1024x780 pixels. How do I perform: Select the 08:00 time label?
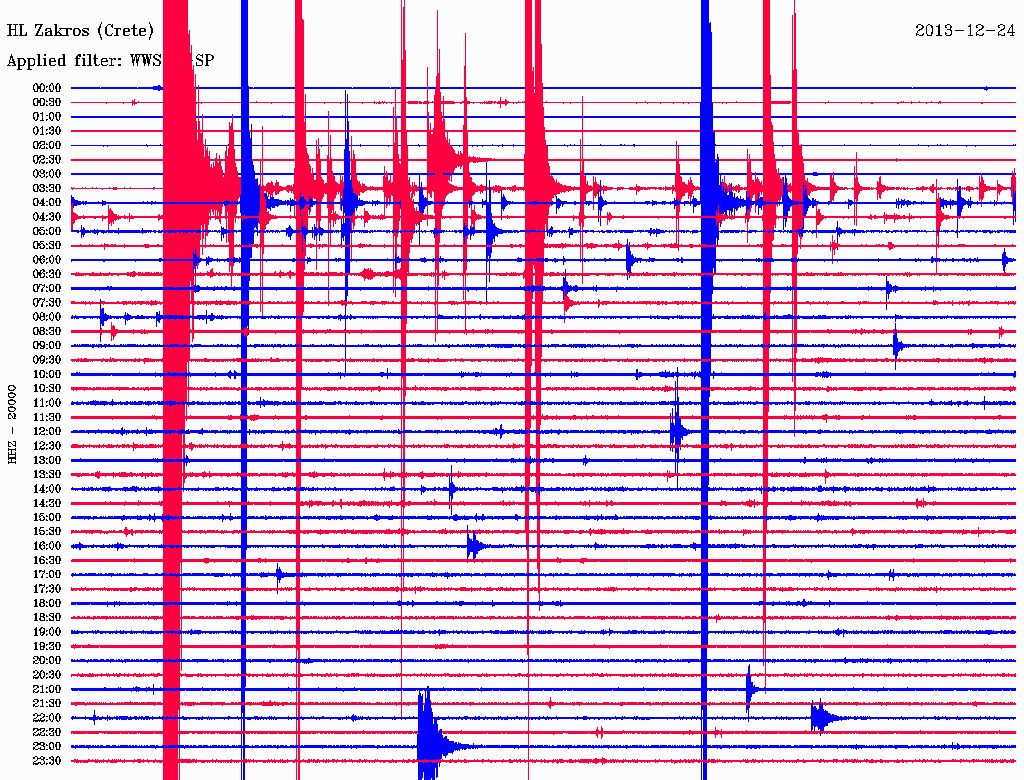point(47,317)
